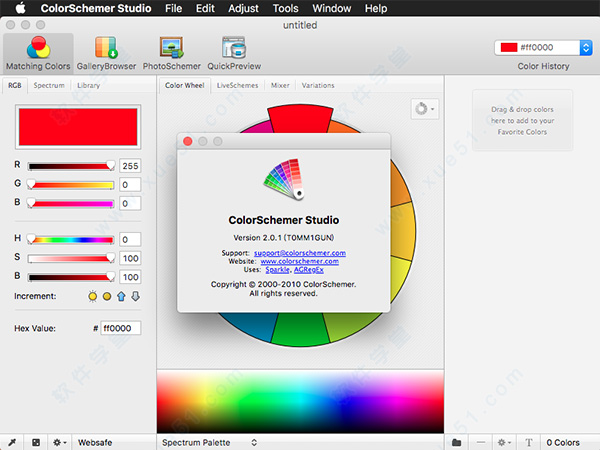Click the G value input field
Viewport: 600px width, 450px height.
pos(130,185)
